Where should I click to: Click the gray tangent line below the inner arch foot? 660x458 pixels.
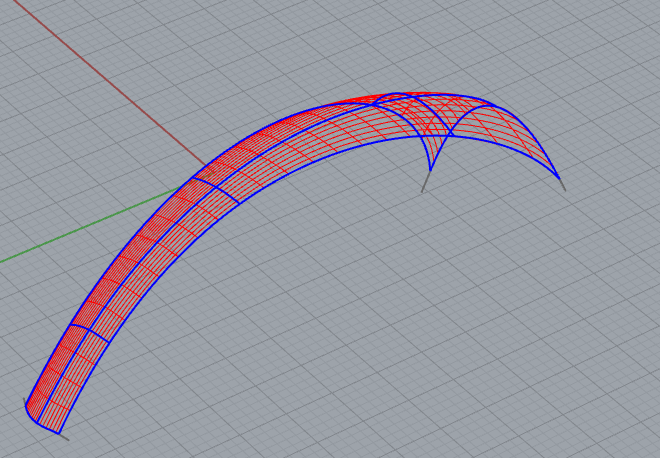[426, 181]
